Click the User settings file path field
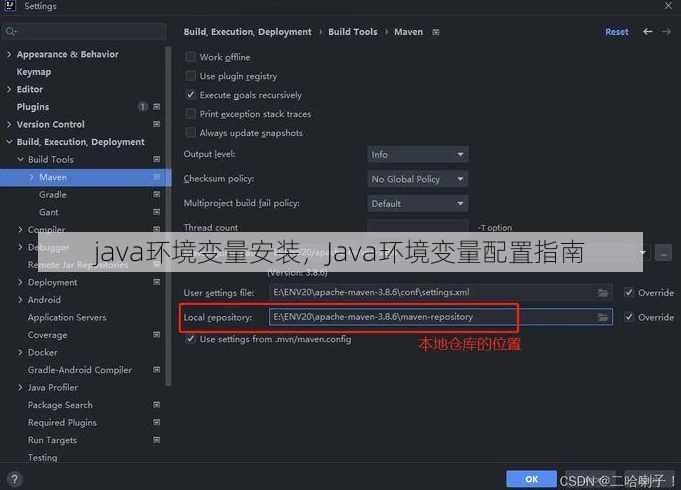Image resolution: width=681 pixels, height=490 pixels. coord(441,292)
